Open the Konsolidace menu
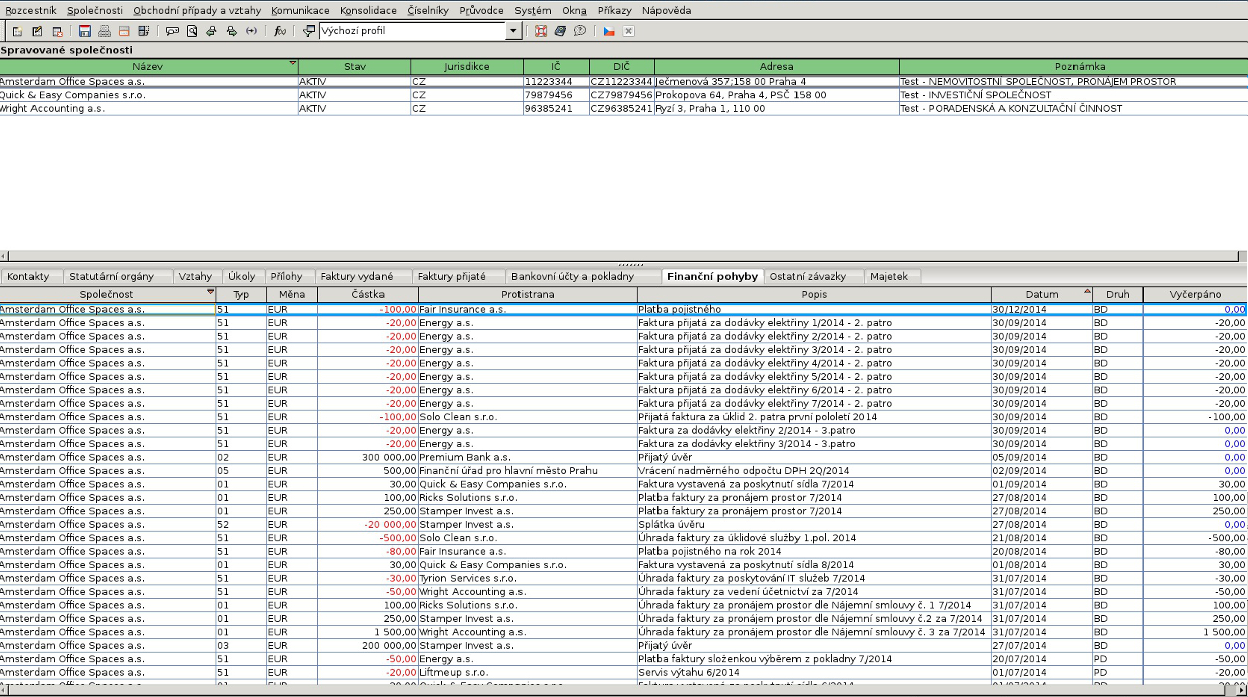1248x697 pixels. click(368, 10)
